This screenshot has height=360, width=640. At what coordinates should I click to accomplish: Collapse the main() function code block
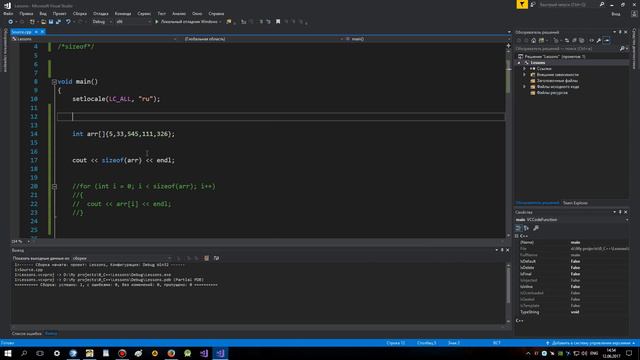coord(54,82)
